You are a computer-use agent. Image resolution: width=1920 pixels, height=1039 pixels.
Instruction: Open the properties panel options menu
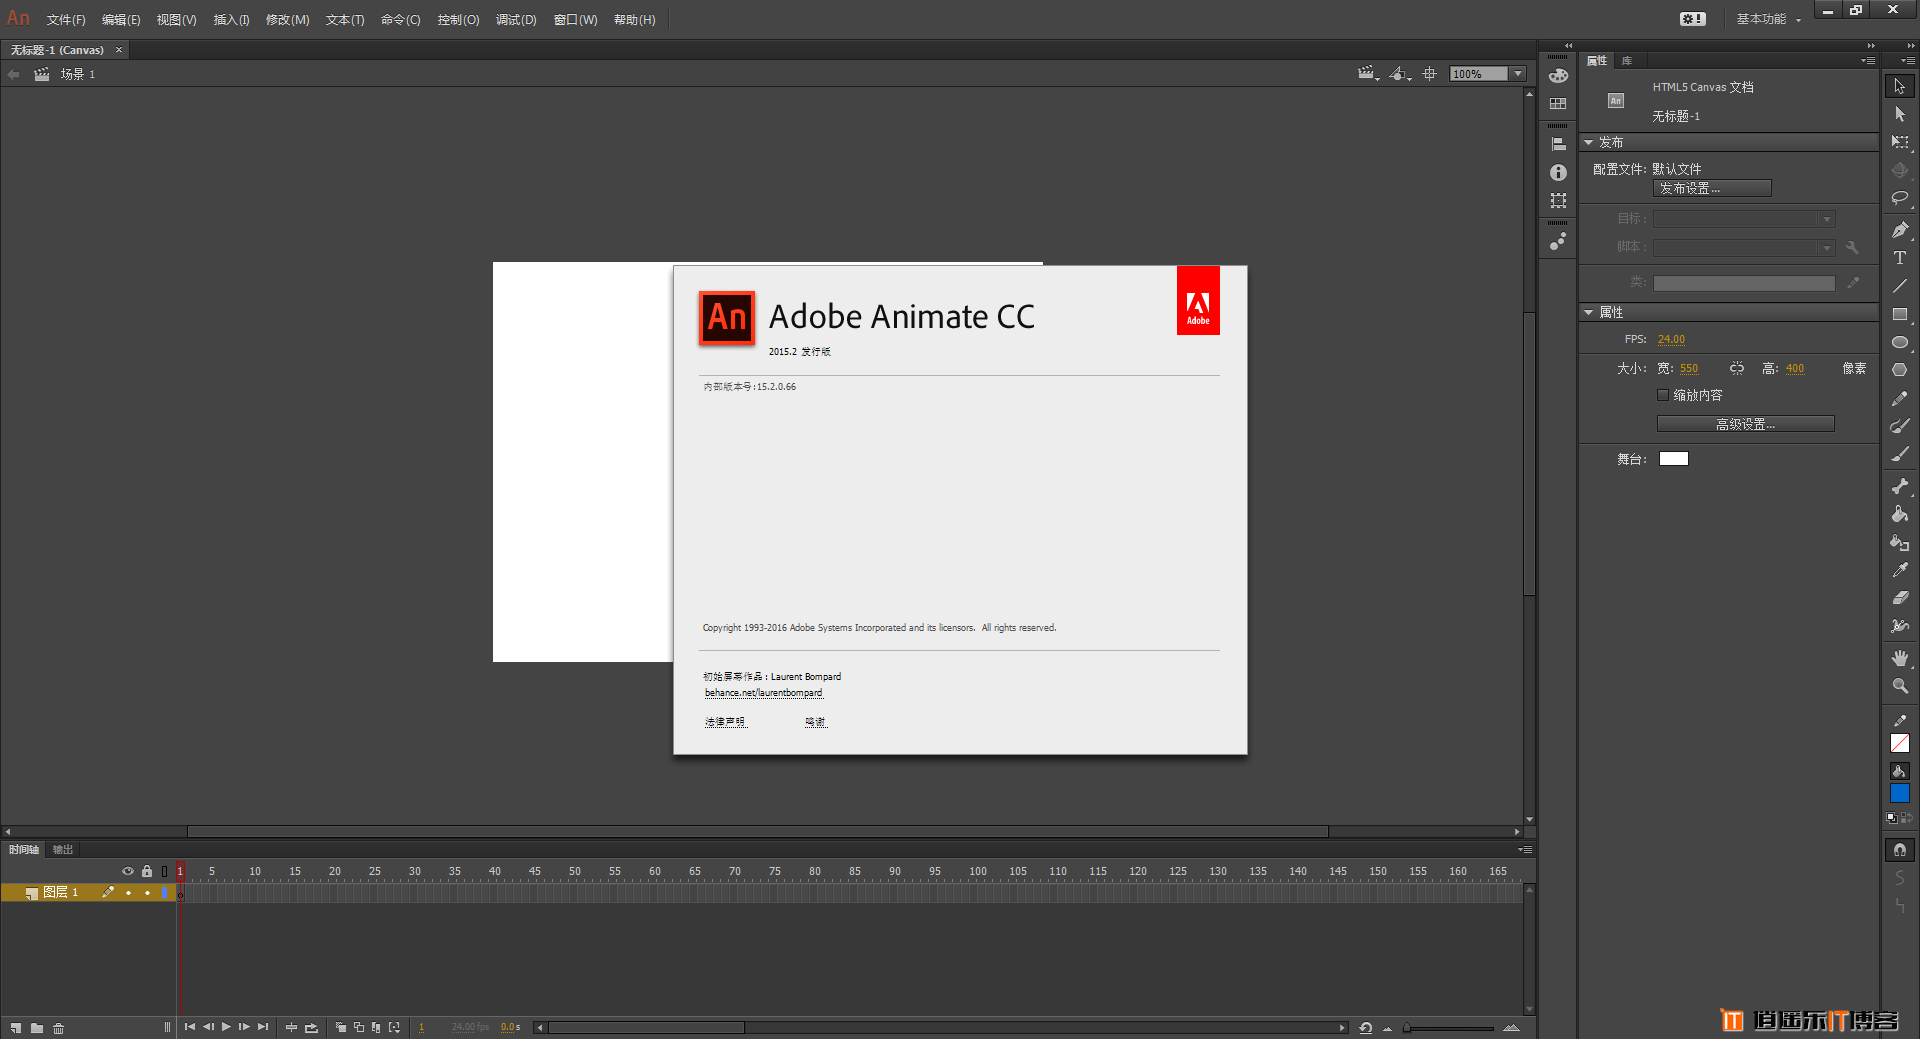click(x=1868, y=61)
